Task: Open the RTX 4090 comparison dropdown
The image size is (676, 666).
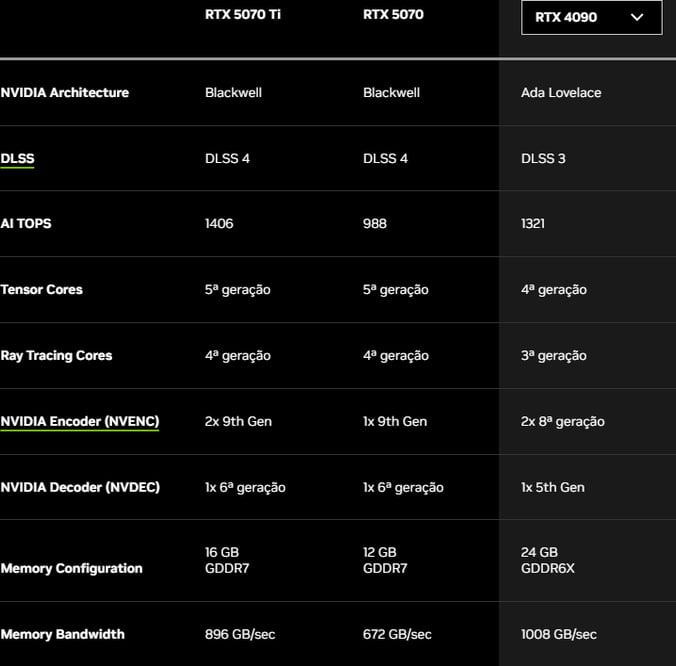Action: click(x=592, y=17)
